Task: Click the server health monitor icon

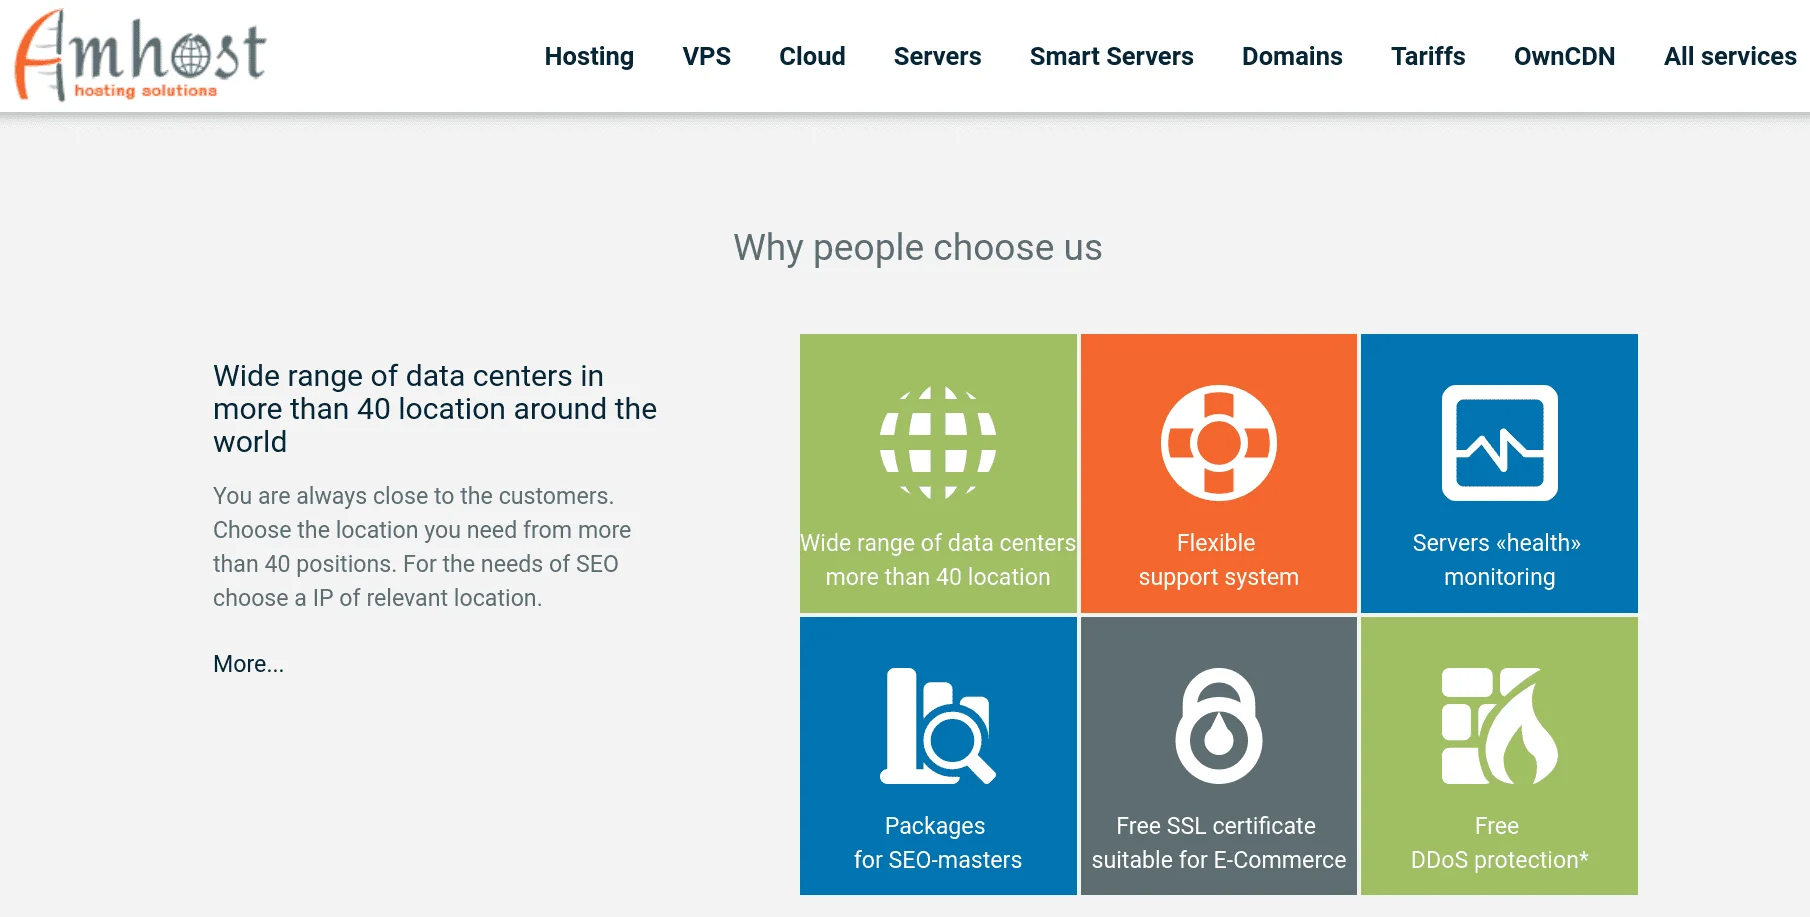Action: 1499,443
